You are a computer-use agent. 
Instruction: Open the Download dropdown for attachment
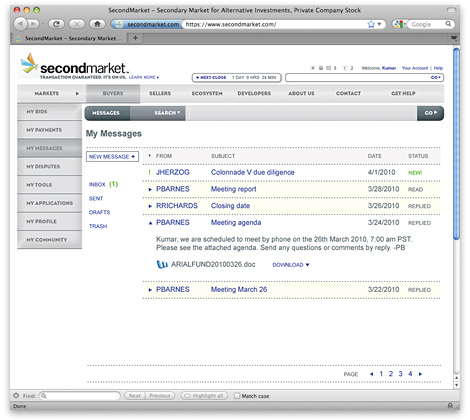tap(291, 265)
